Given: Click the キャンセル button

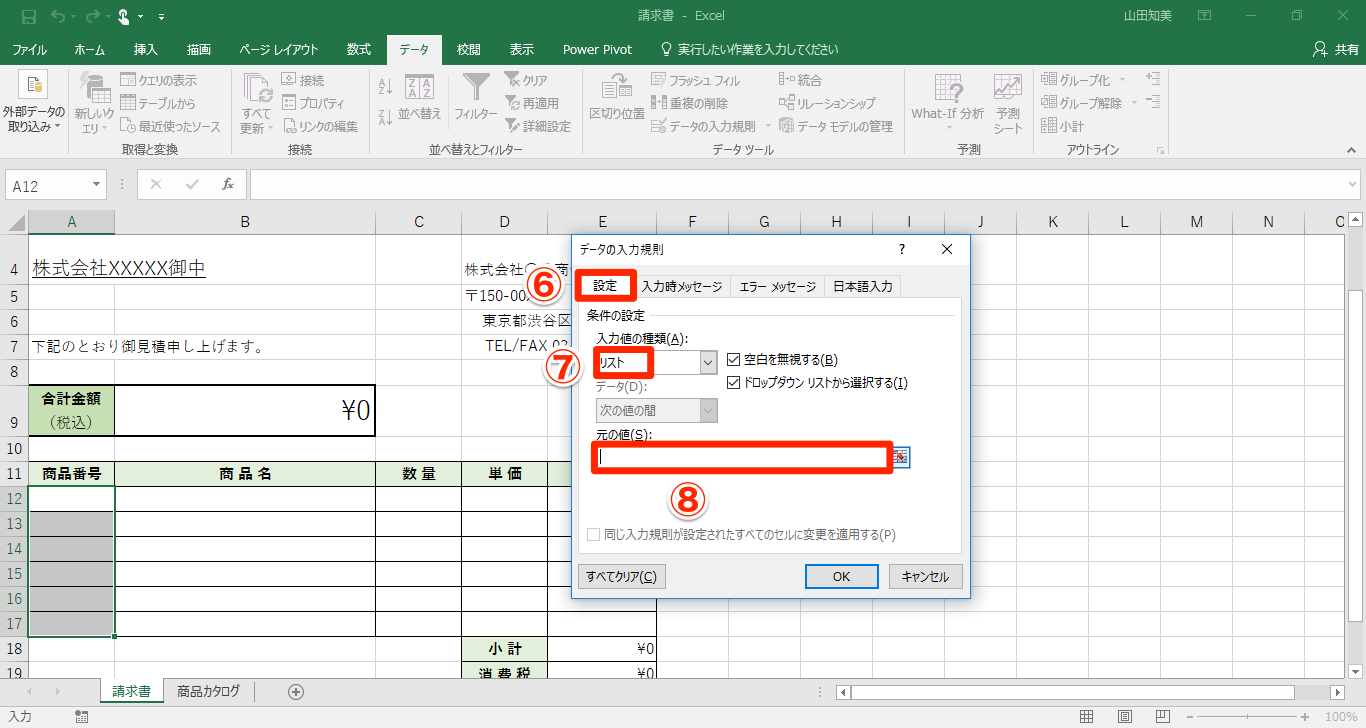Looking at the screenshot, I should click(x=925, y=576).
